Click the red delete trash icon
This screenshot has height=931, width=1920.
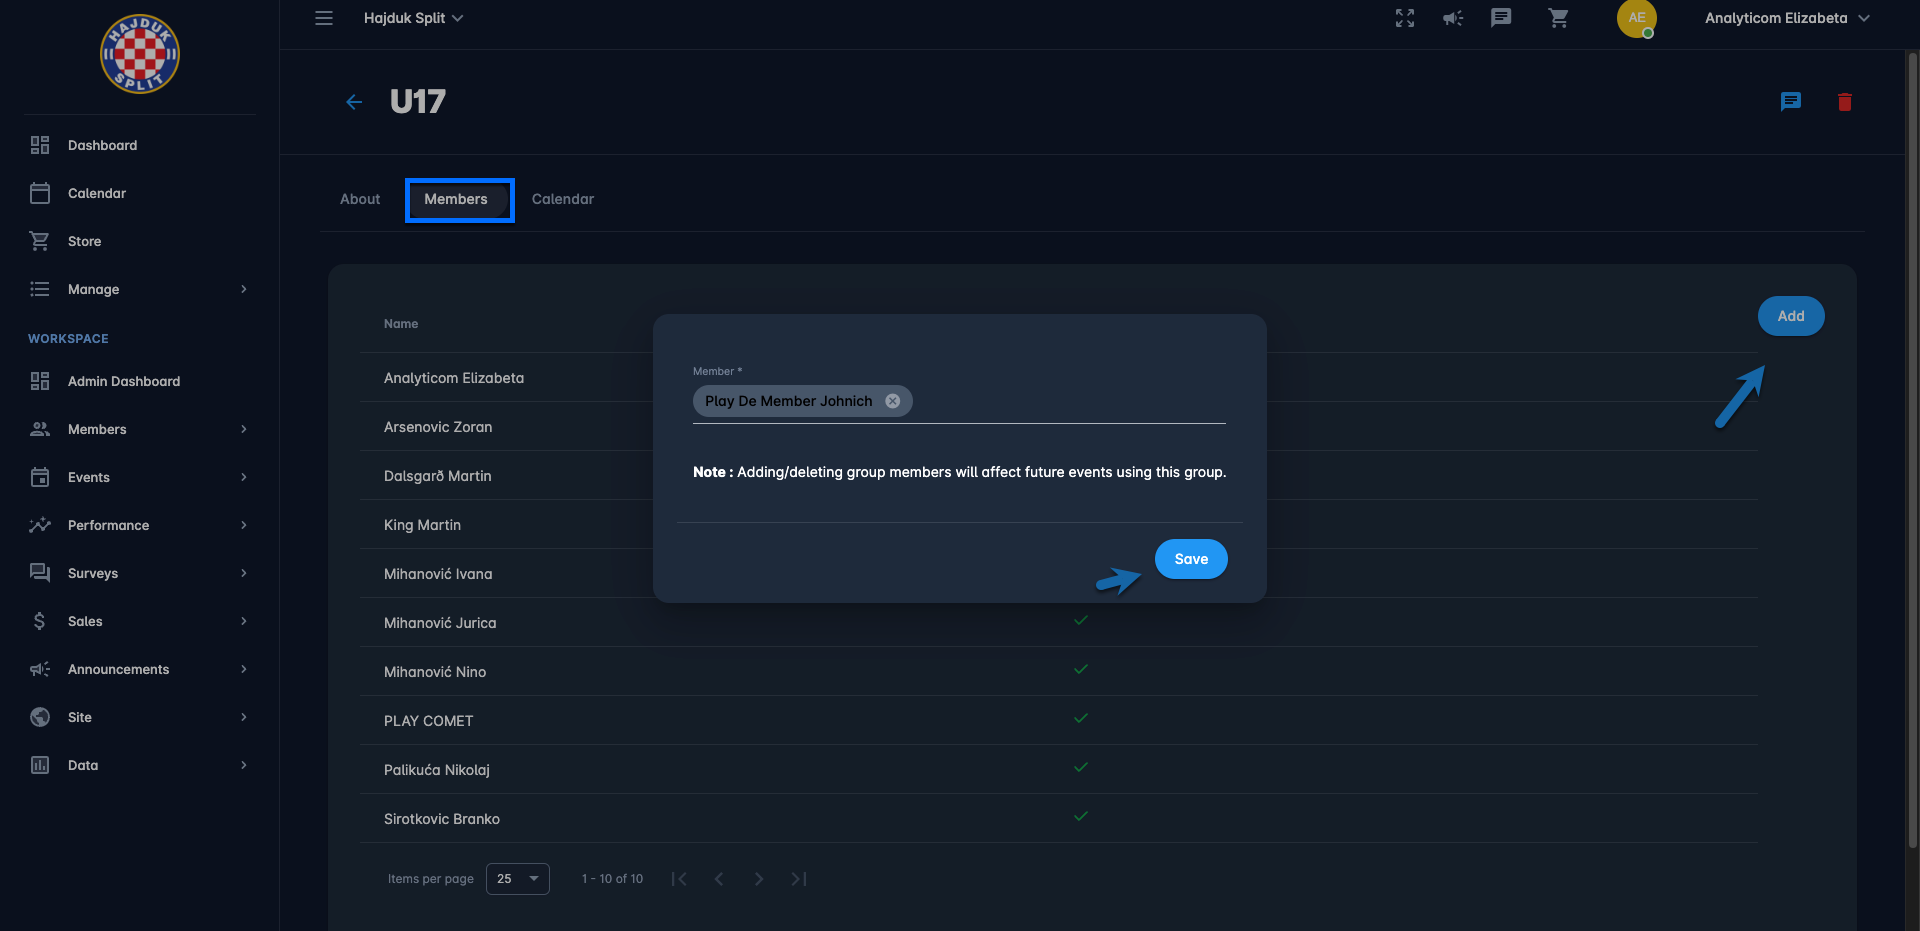[x=1844, y=102]
